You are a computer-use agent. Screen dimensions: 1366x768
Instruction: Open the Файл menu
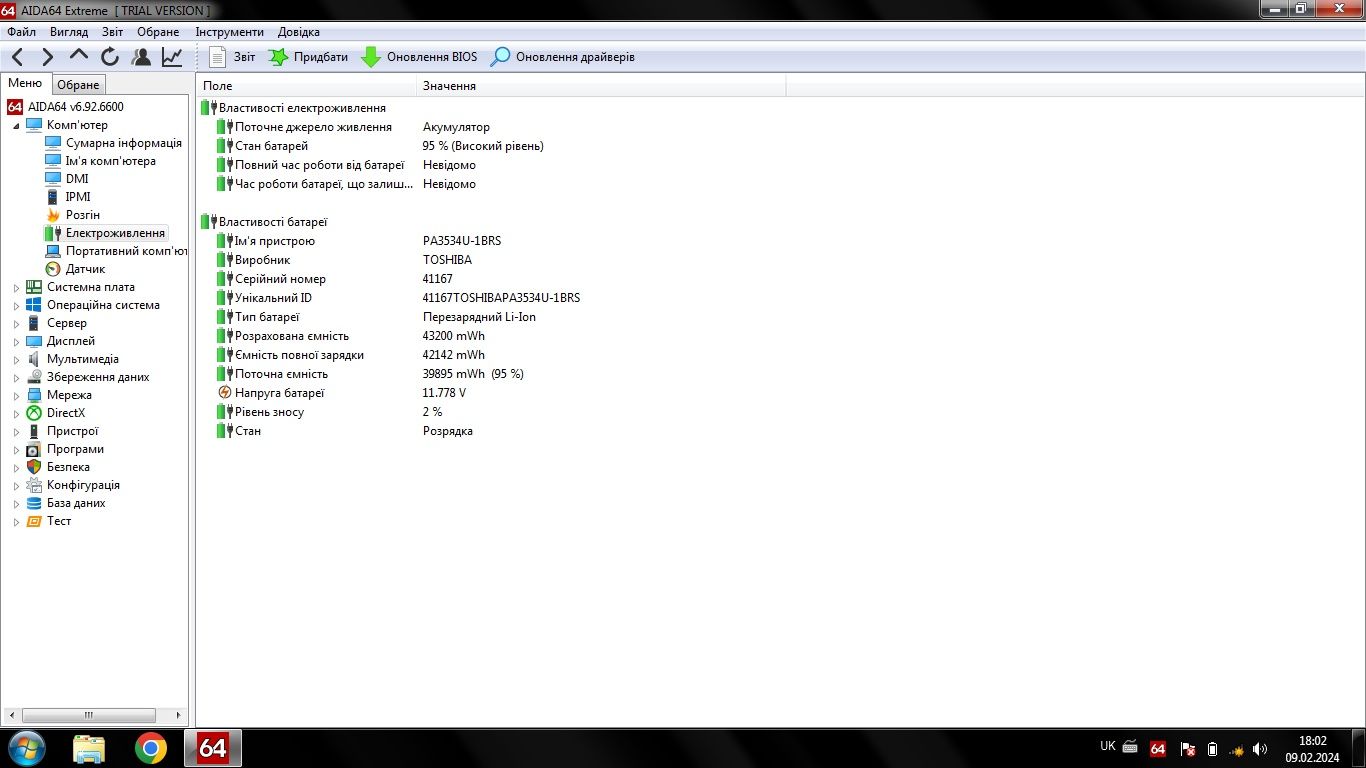pyautogui.click(x=21, y=32)
